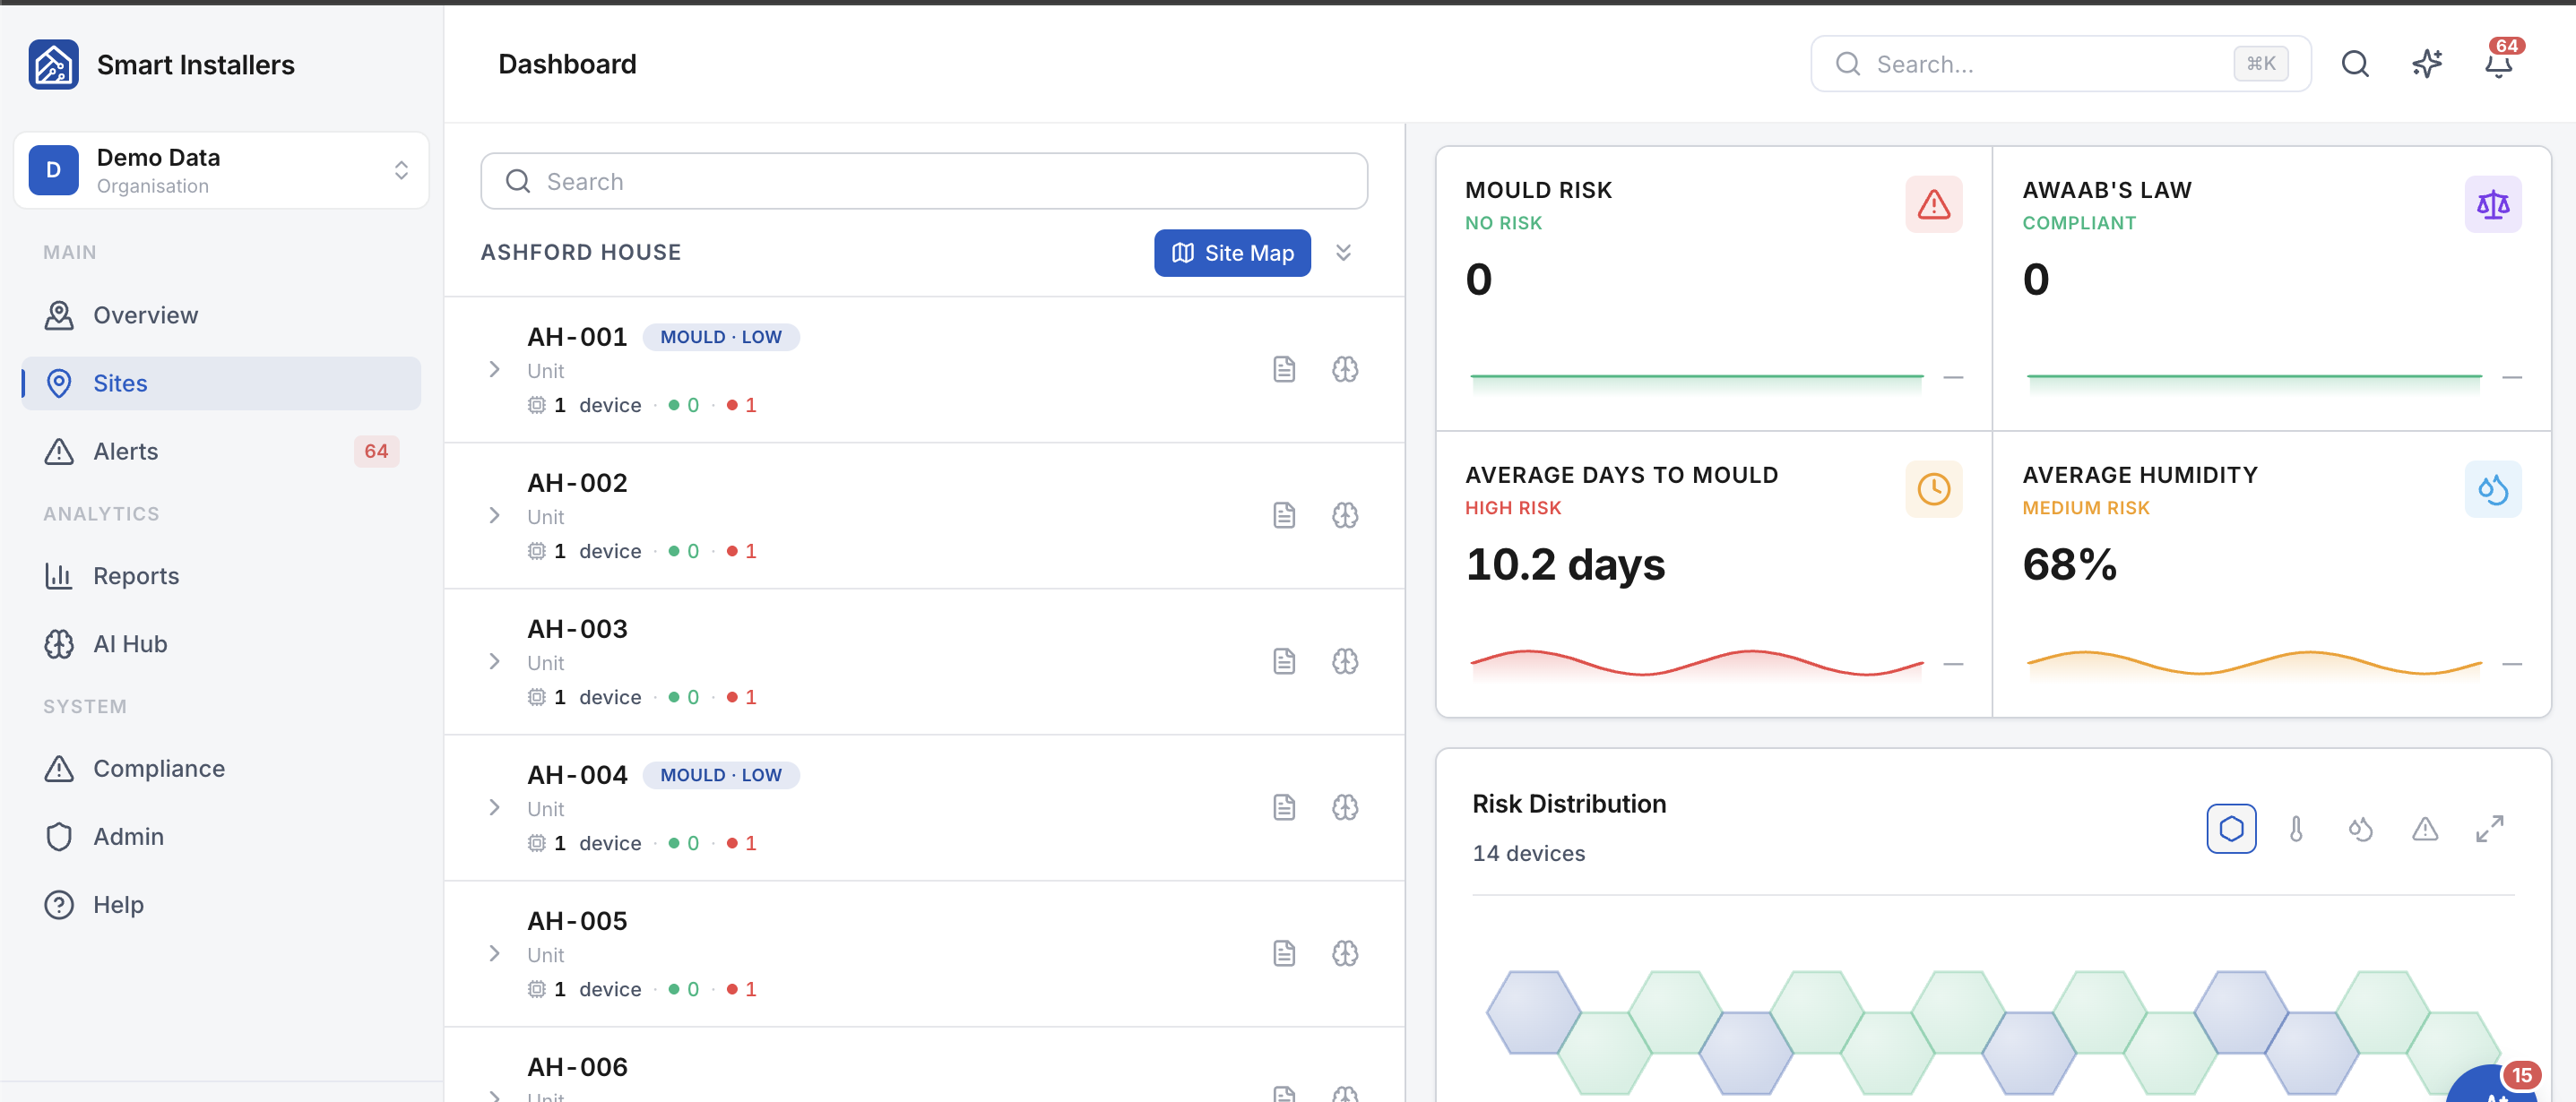Click the MOULD · LOW tag on AH-004

[721, 775]
